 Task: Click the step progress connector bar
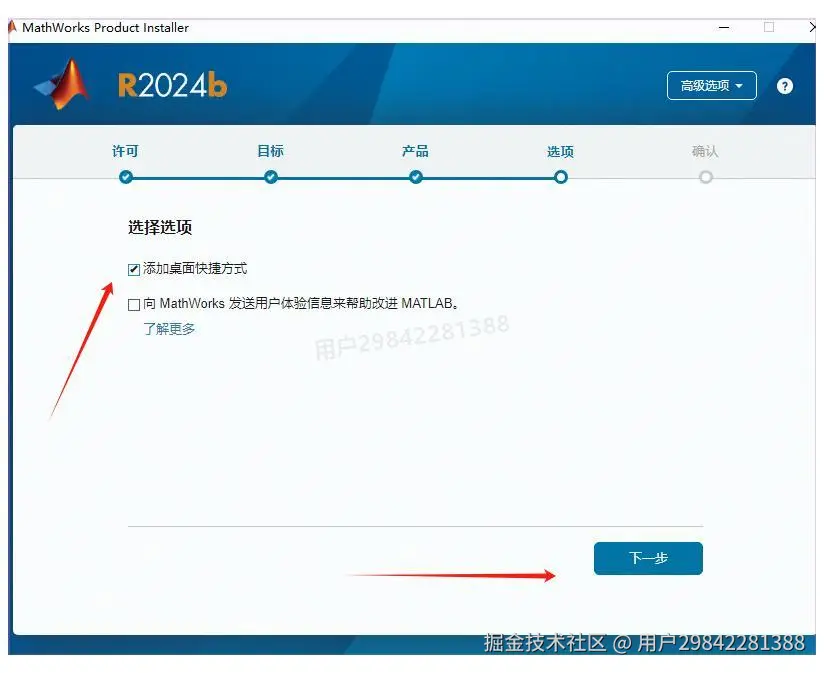[340, 177]
